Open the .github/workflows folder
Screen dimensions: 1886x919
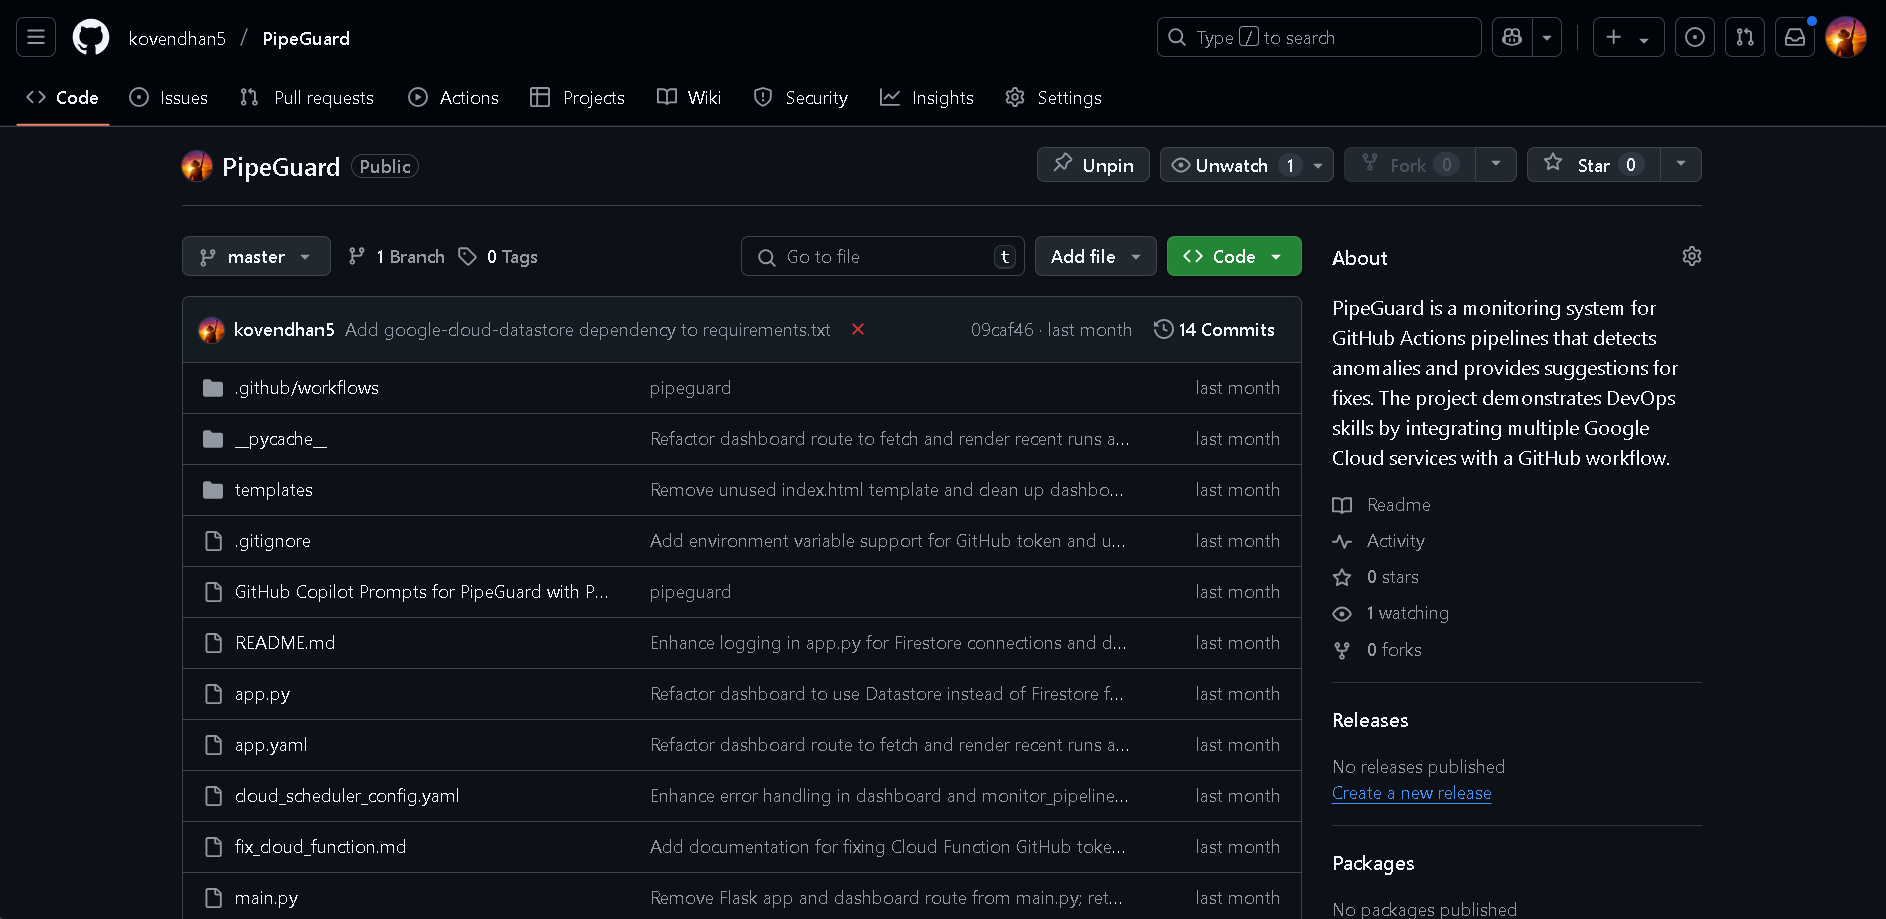307,388
